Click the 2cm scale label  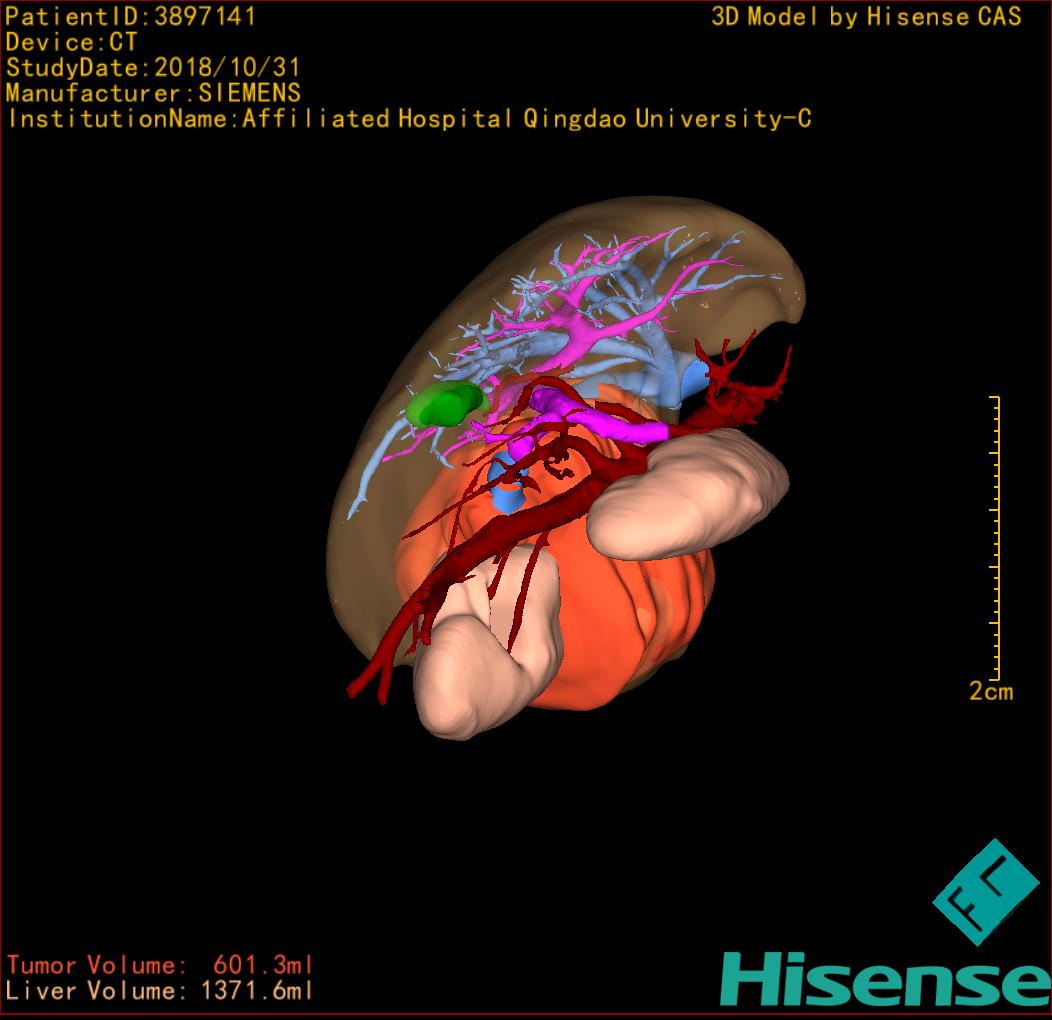coord(991,691)
